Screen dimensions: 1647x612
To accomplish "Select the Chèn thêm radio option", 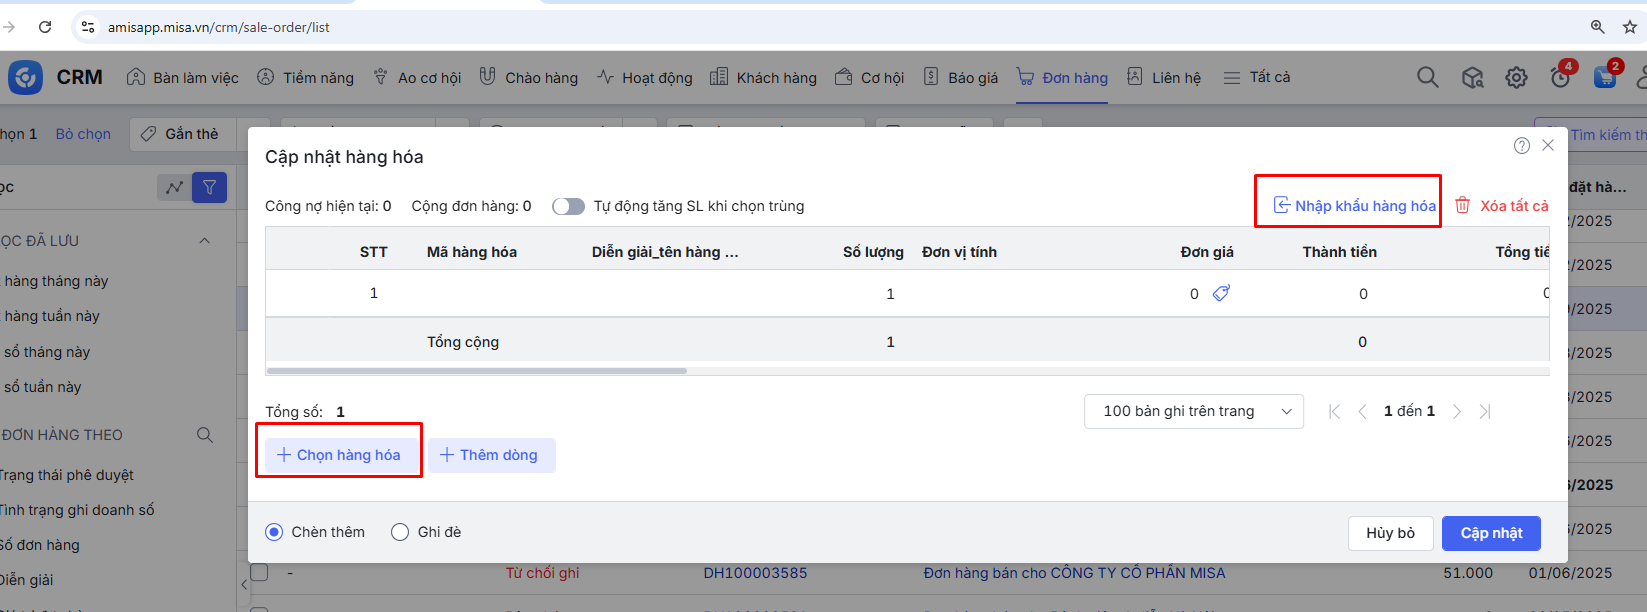I will [274, 532].
